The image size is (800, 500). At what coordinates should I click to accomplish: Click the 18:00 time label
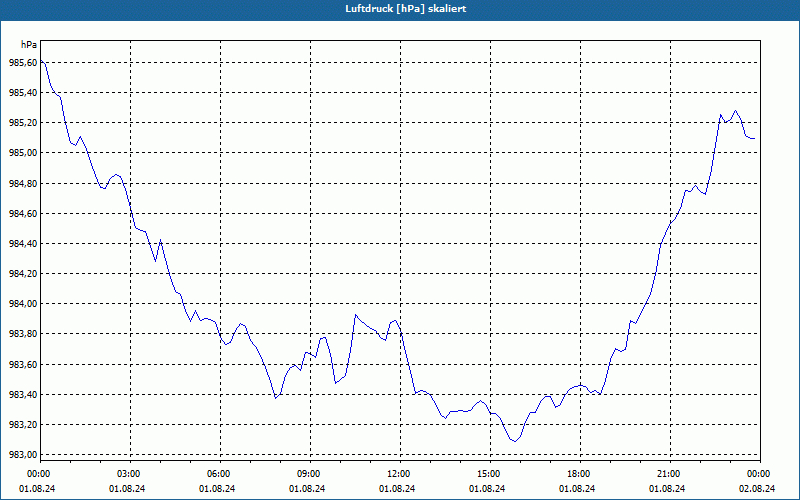pyautogui.click(x=580, y=474)
